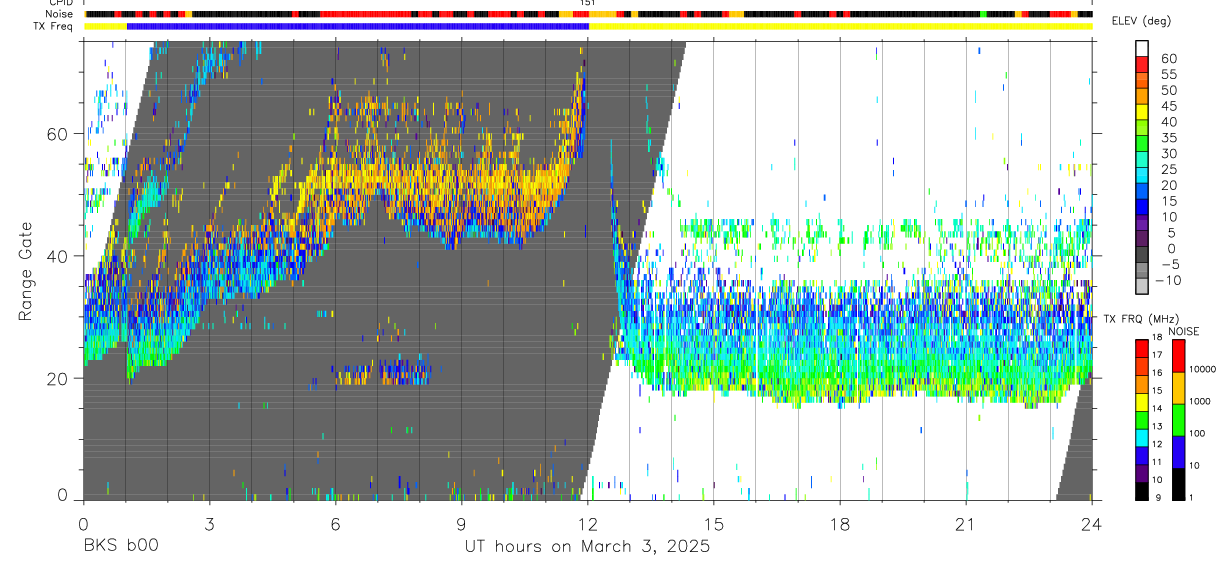Click y-axis Range Gate tick label 40
The image size is (1228, 567).
[57, 256]
